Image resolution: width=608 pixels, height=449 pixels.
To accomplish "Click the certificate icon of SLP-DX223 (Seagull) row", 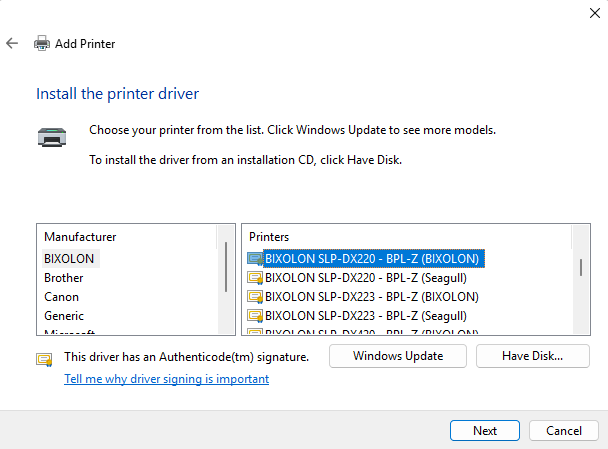I will (255, 316).
